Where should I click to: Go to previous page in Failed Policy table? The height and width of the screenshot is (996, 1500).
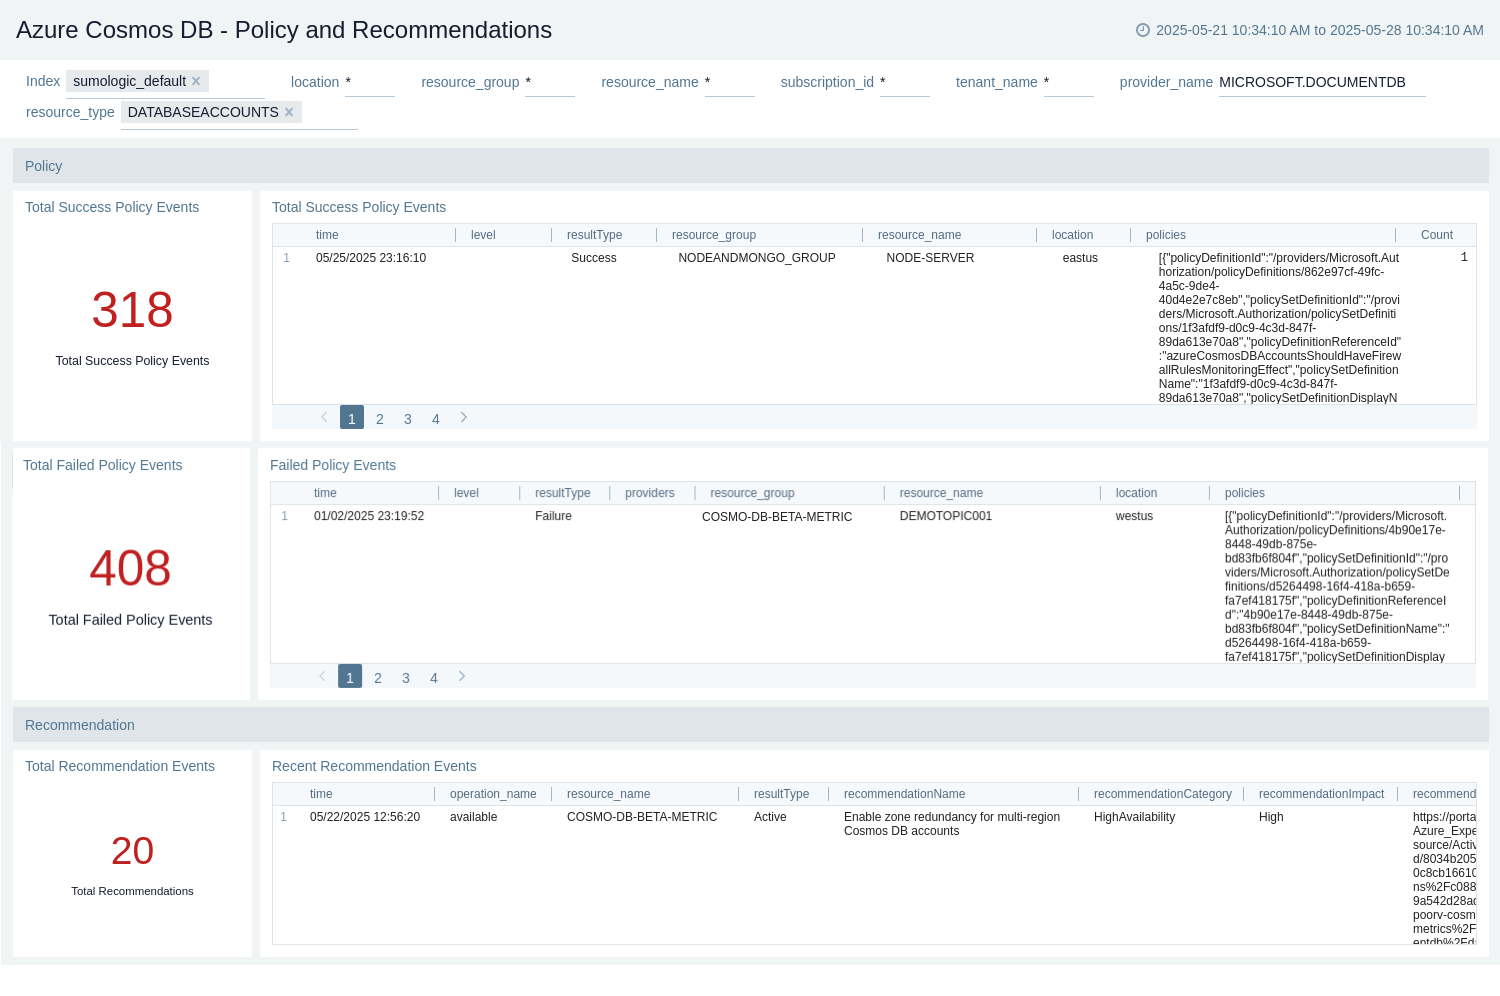click(x=322, y=676)
